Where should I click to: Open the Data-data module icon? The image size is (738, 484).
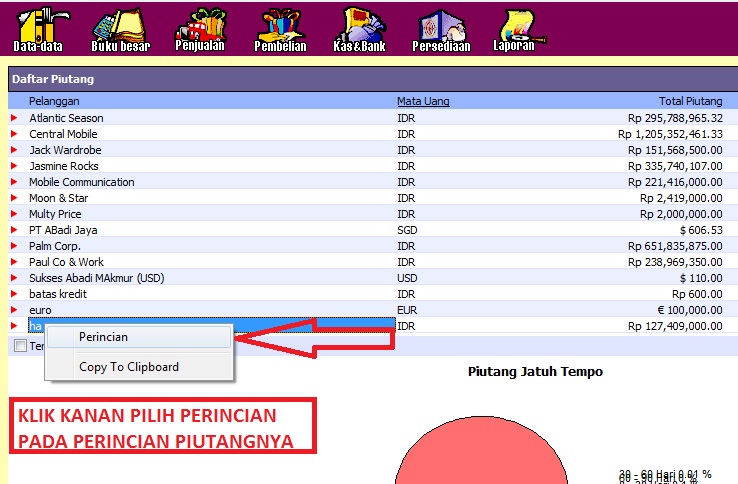(x=37, y=29)
